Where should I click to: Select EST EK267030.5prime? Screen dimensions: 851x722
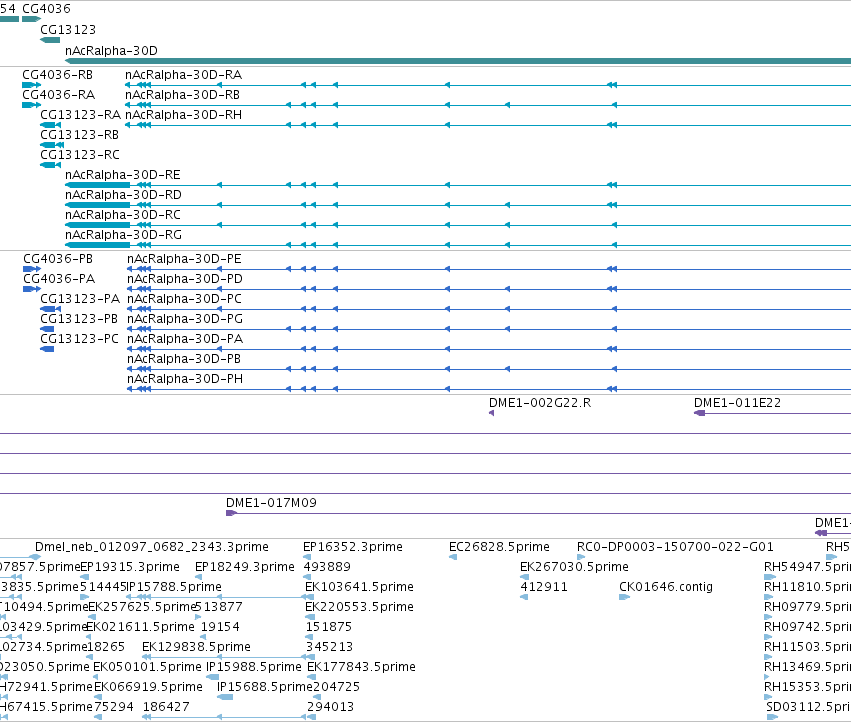coord(574,567)
